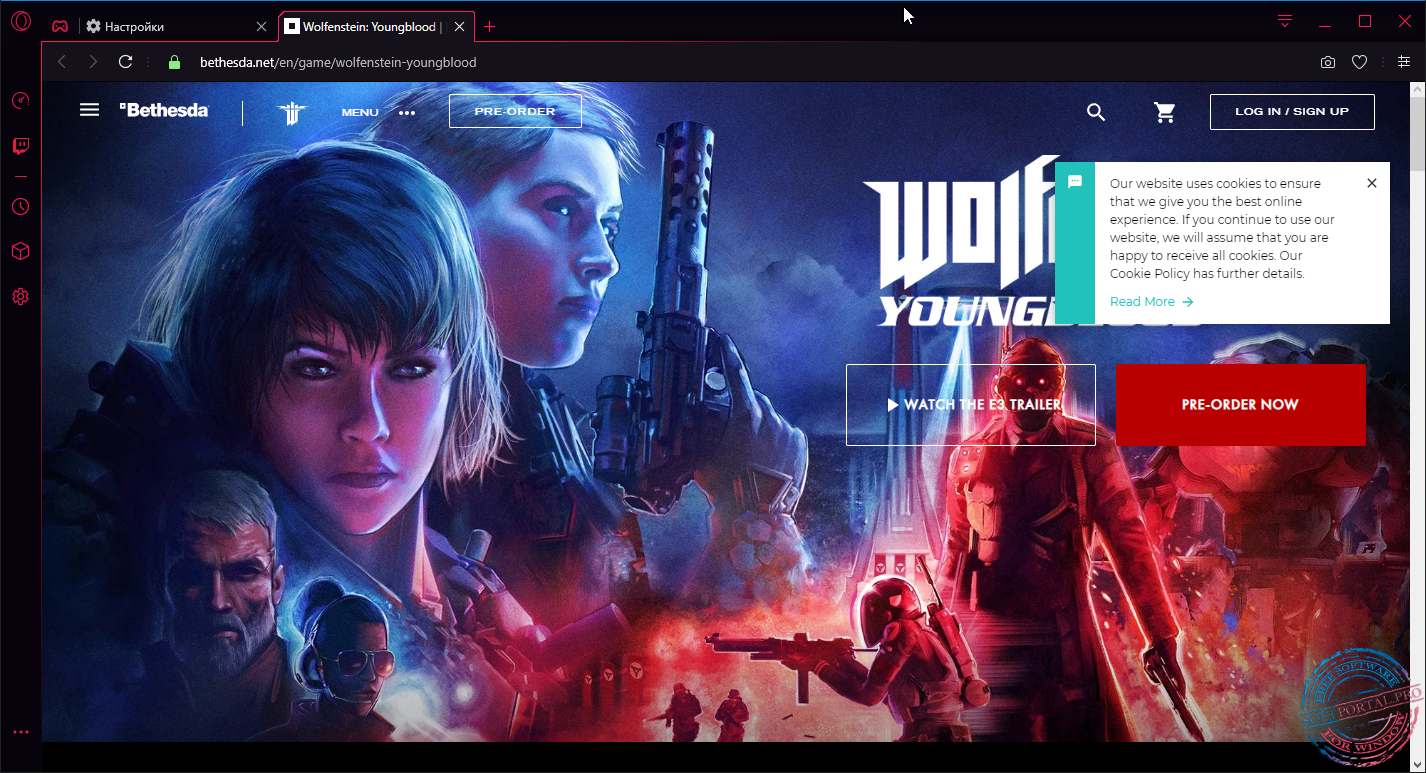Close the Настройки tab

point(262,27)
